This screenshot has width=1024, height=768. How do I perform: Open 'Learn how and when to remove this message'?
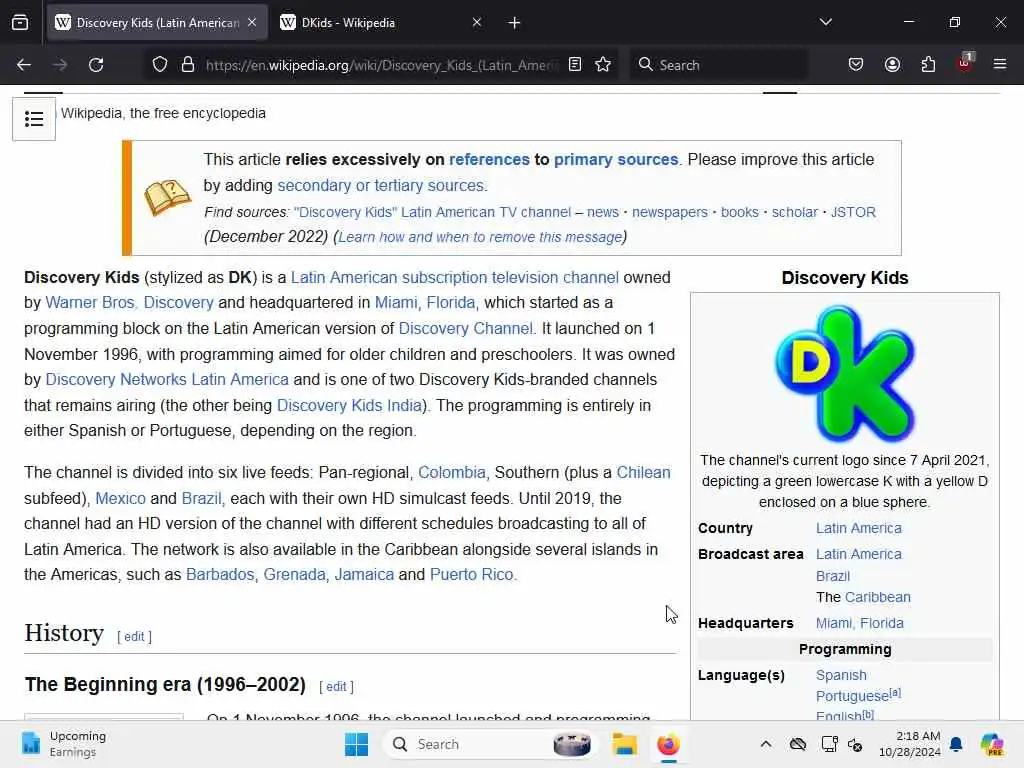(x=480, y=237)
